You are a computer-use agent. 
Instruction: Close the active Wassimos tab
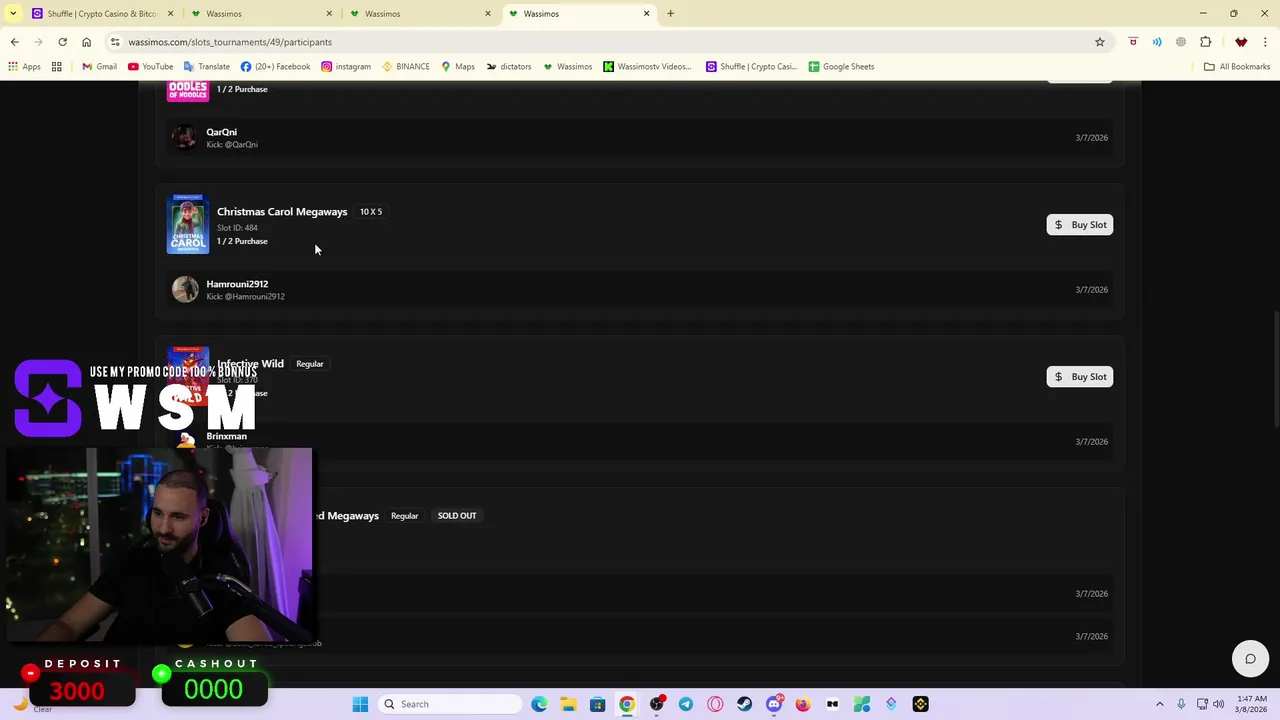(646, 14)
